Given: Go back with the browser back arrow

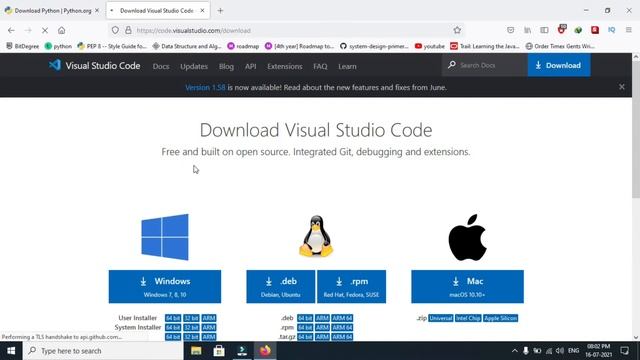Looking at the screenshot, I should [x=11, y=30].
